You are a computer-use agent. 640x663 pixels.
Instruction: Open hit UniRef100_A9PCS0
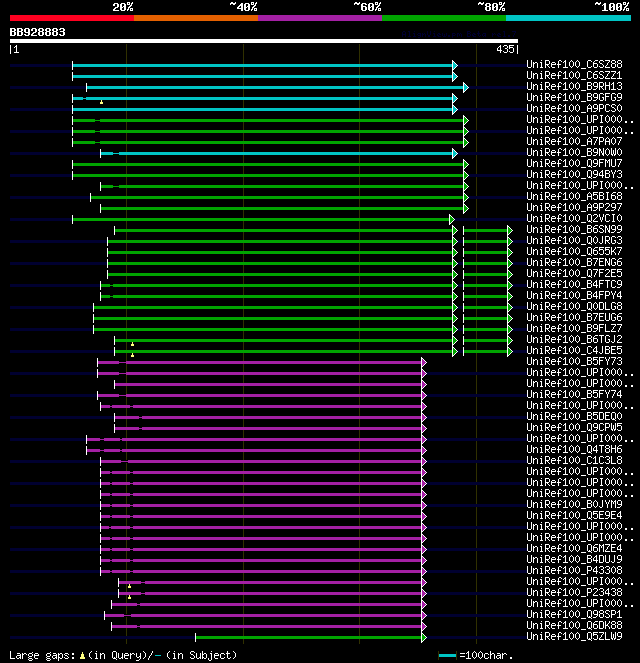[x=574, y=108]
